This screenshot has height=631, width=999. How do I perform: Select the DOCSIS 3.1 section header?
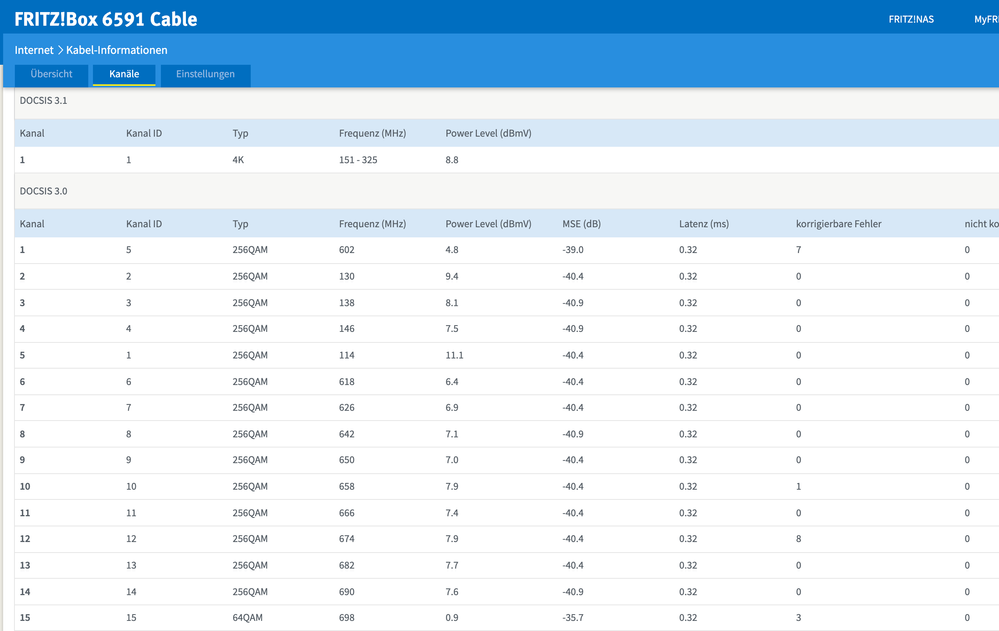coord(44,100)
